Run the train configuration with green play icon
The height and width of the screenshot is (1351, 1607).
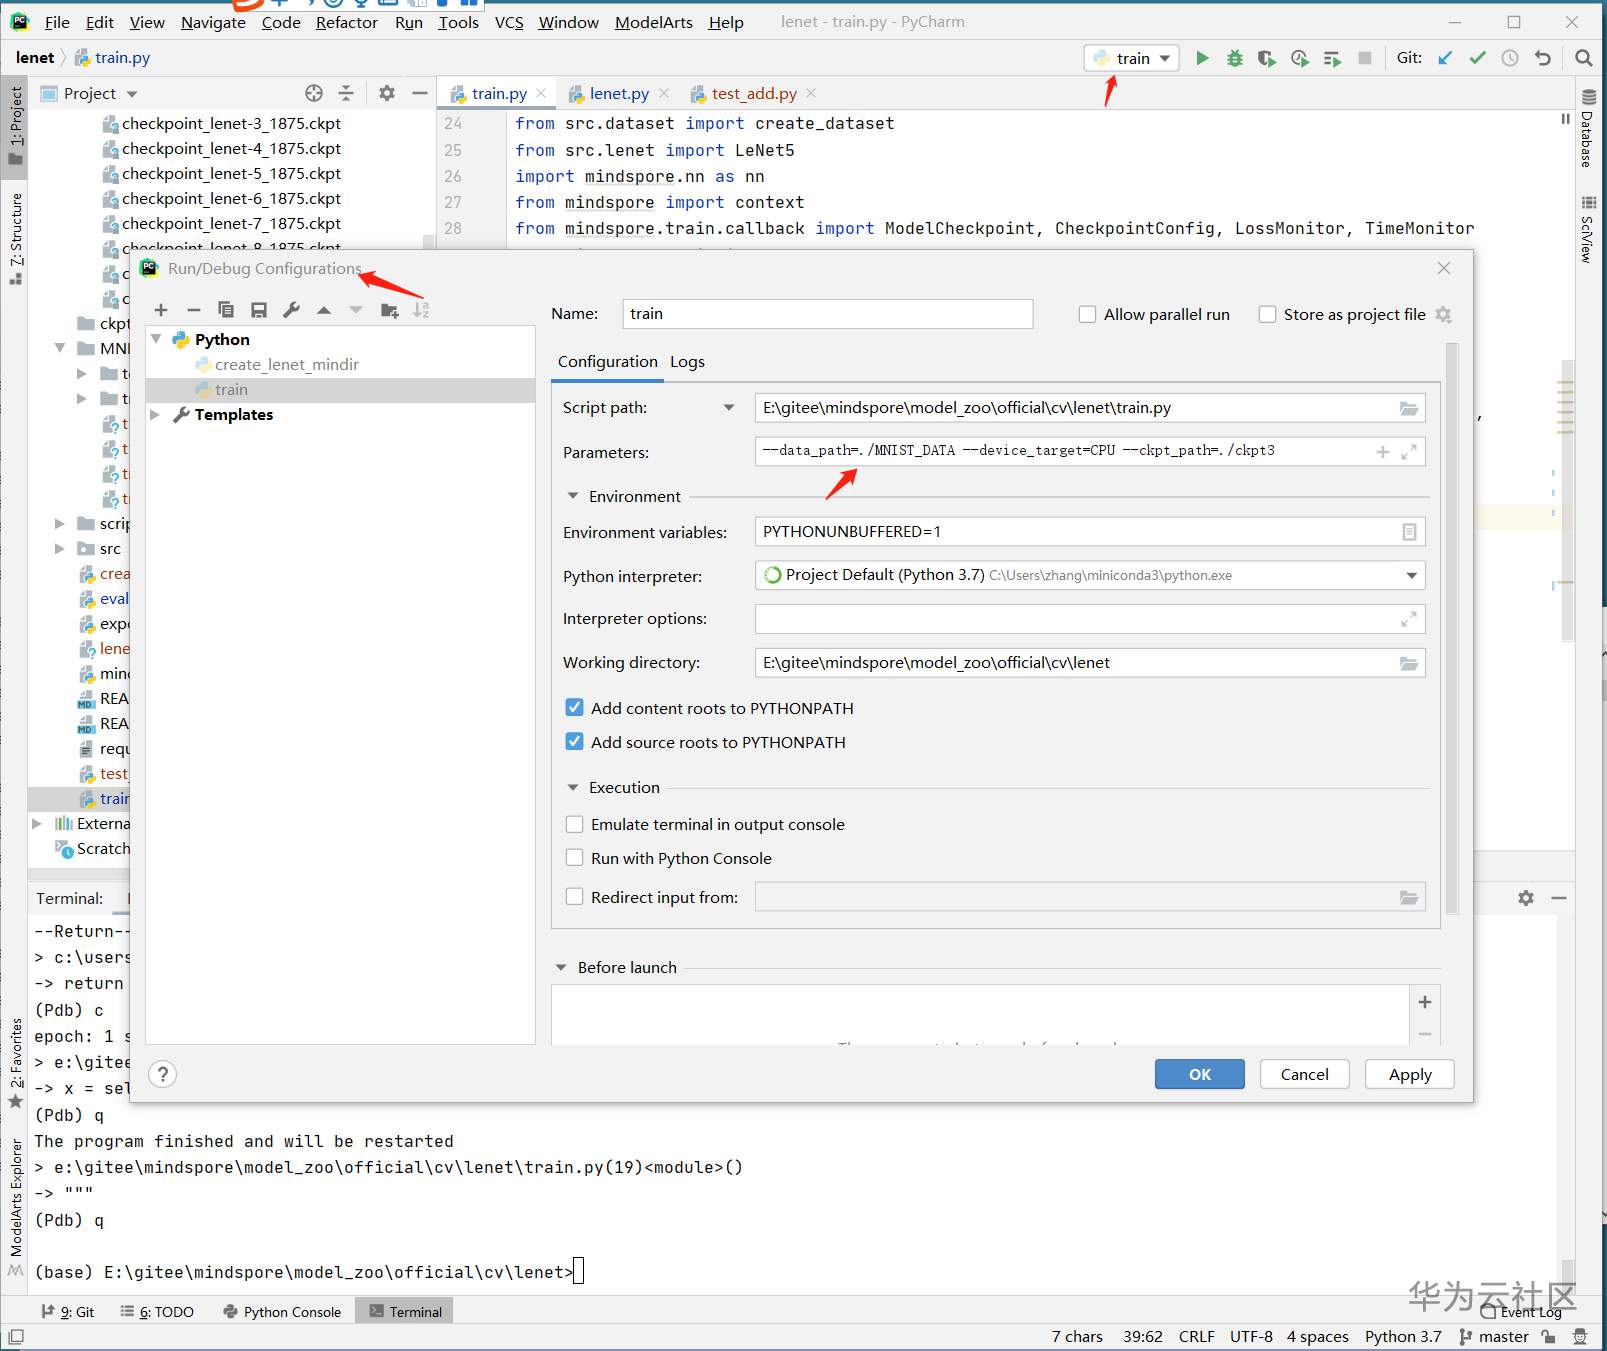1202,58
